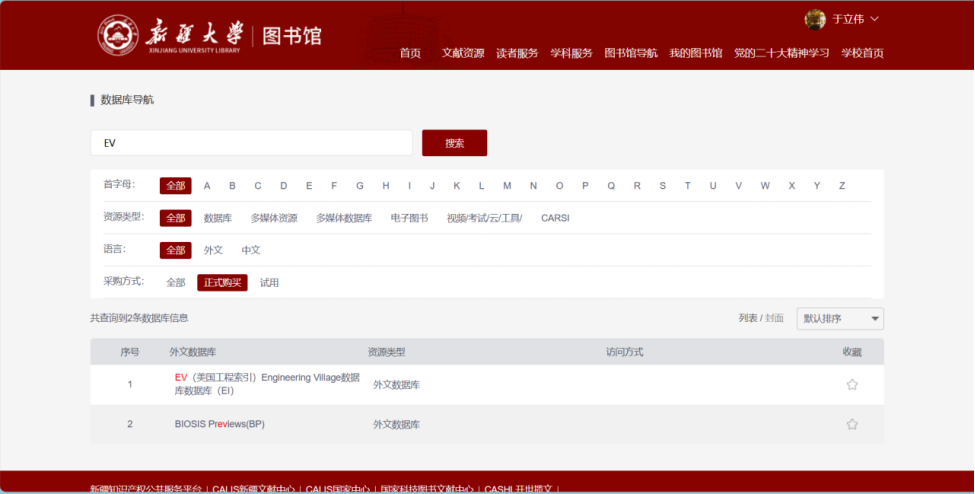Open the 学科服务 navigation menu

click(571, 53)
